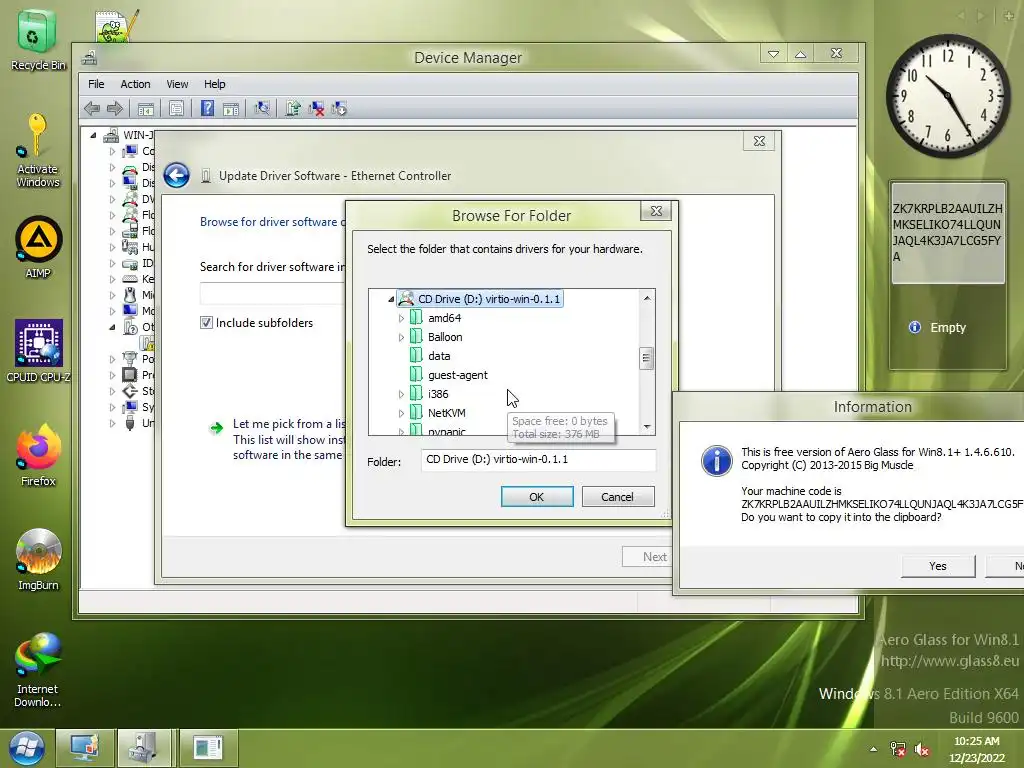Image resolution: width=1024 pixels, height=768 pixels.
Task: Click the driver search location text box
Action: click(272, 293)
